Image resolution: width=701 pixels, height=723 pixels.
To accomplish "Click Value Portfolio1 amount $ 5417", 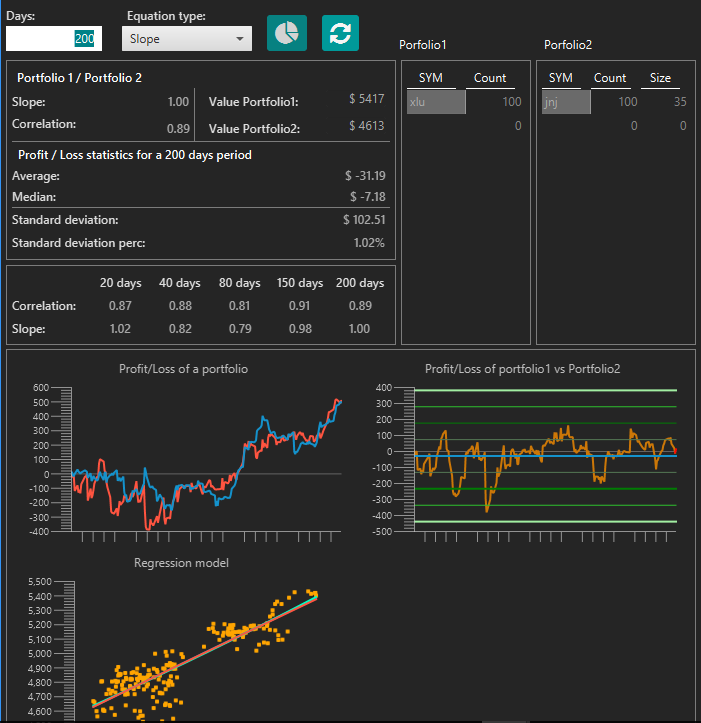I will point(367,99).
